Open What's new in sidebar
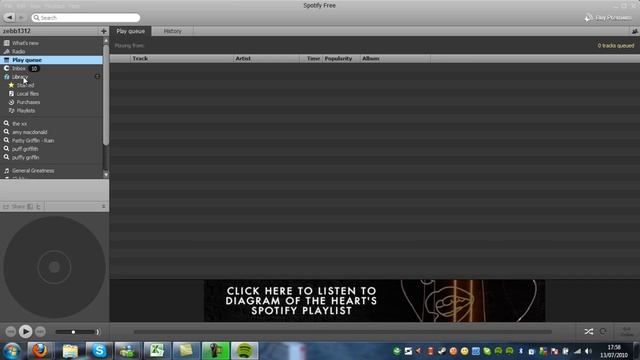This screenshot has width=640, height=360. pos(25,43)
